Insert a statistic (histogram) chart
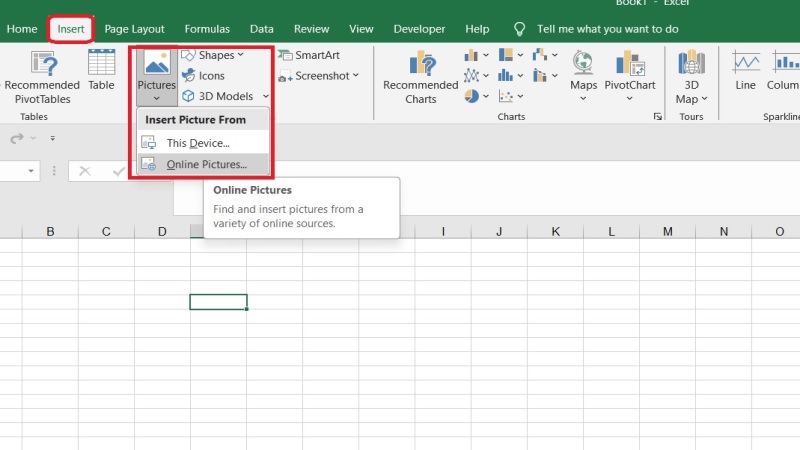 (511, 76)
